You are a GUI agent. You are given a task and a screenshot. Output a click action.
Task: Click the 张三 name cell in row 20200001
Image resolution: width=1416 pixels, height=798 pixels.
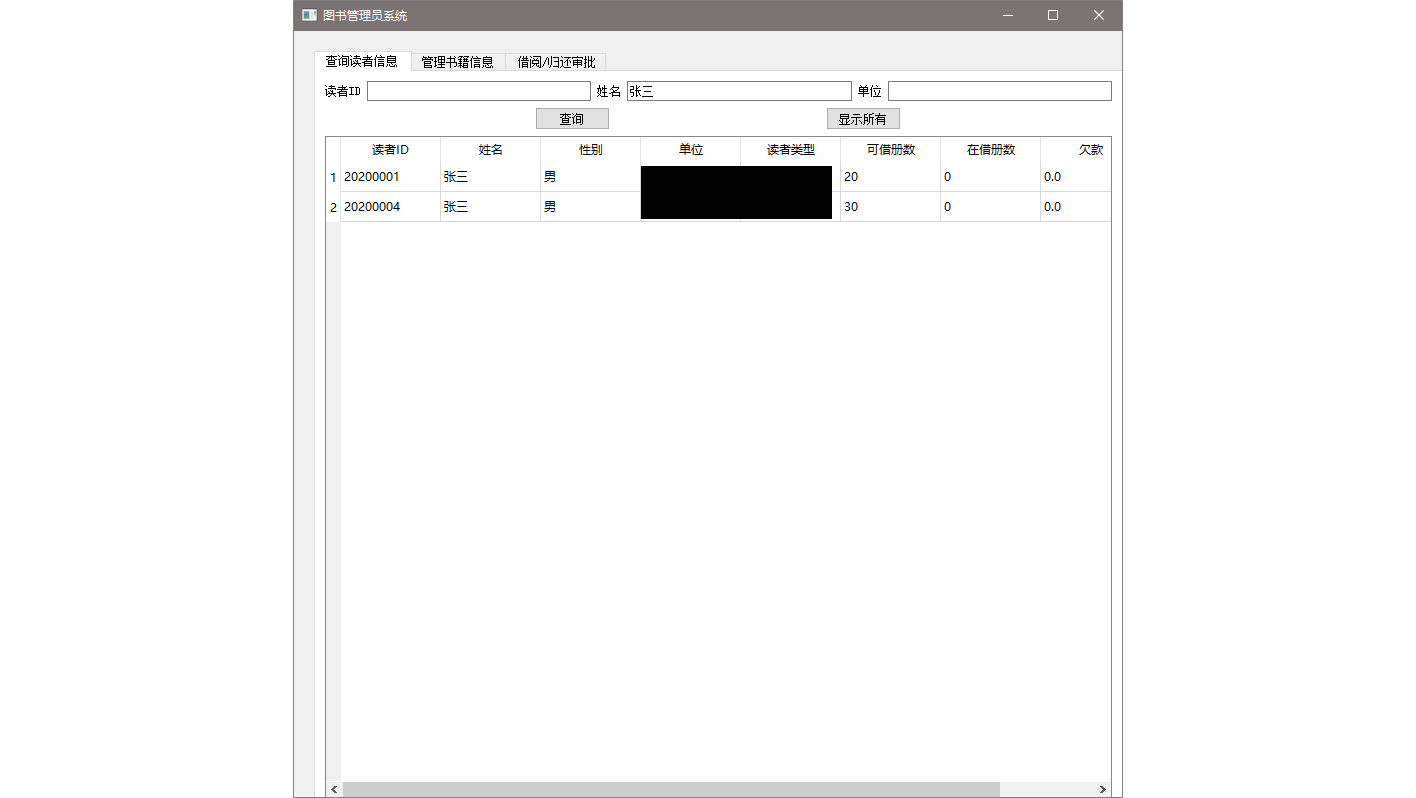pyautogui.click(x=491, y=177)
